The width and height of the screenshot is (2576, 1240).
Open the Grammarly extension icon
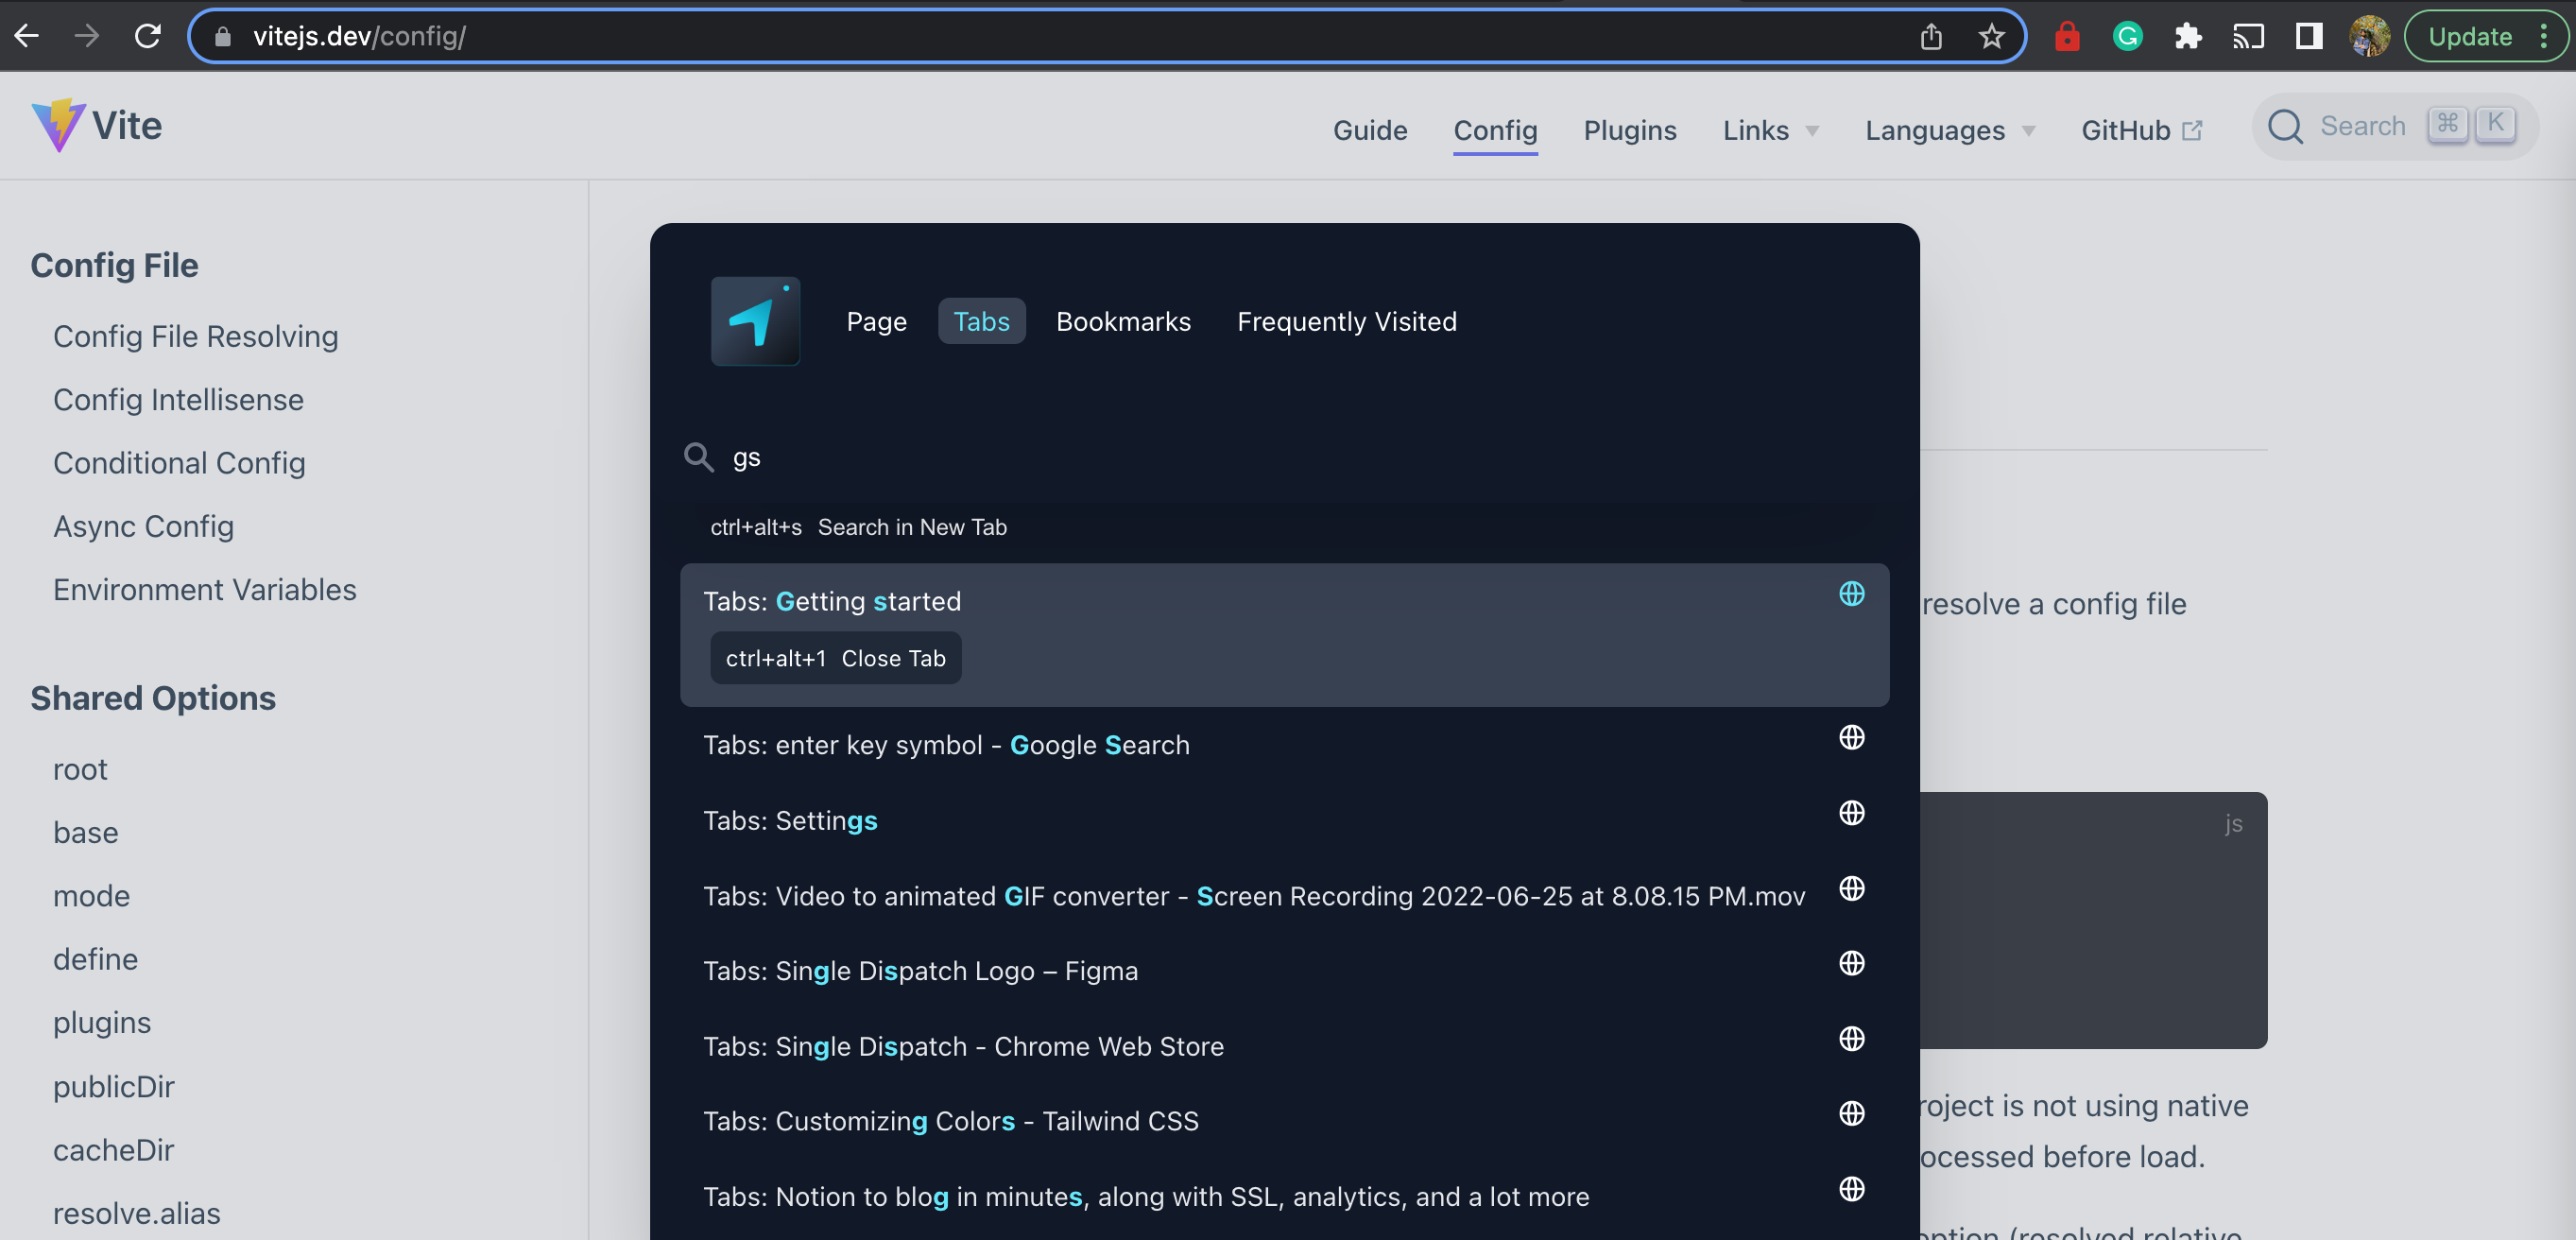pyautogui.click(x=2127, y=37)
